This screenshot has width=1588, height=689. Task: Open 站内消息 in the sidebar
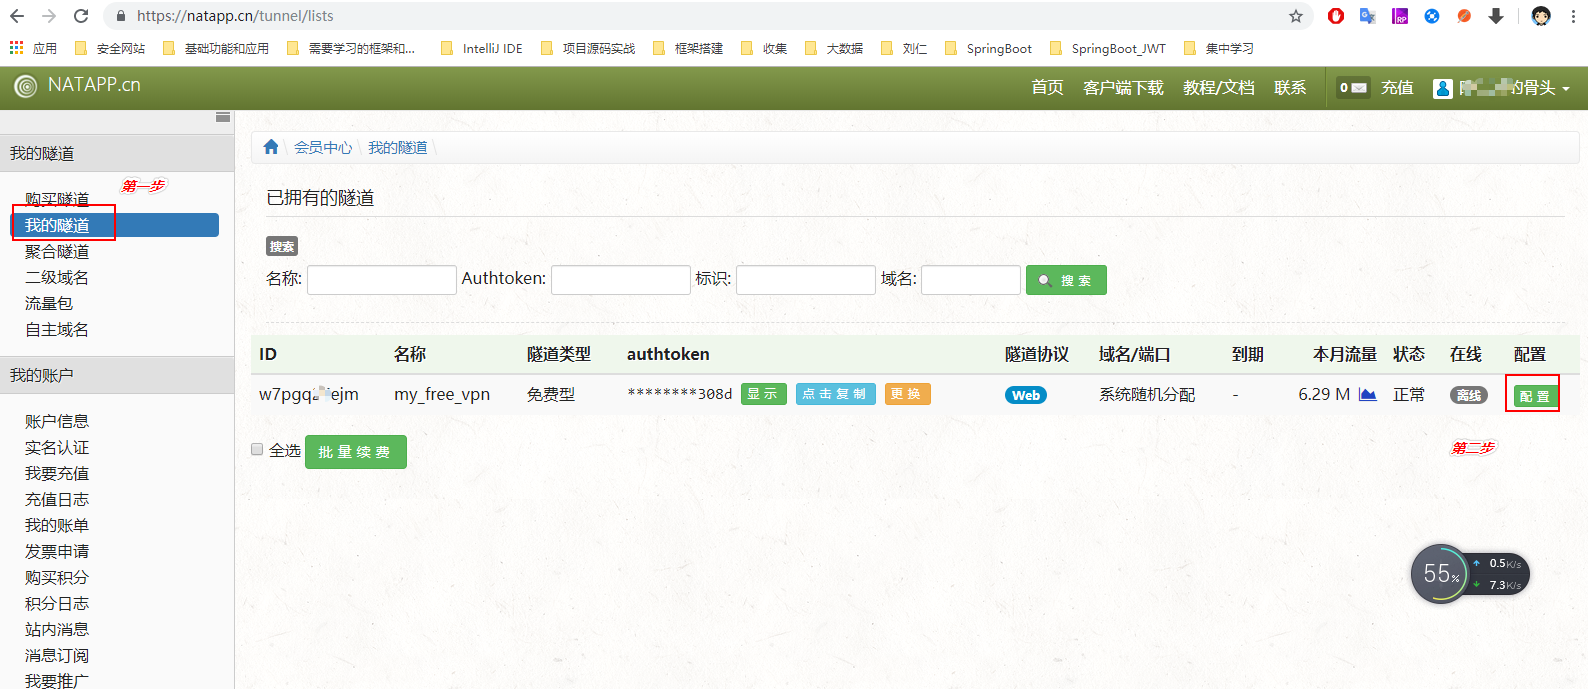[57, 629]
